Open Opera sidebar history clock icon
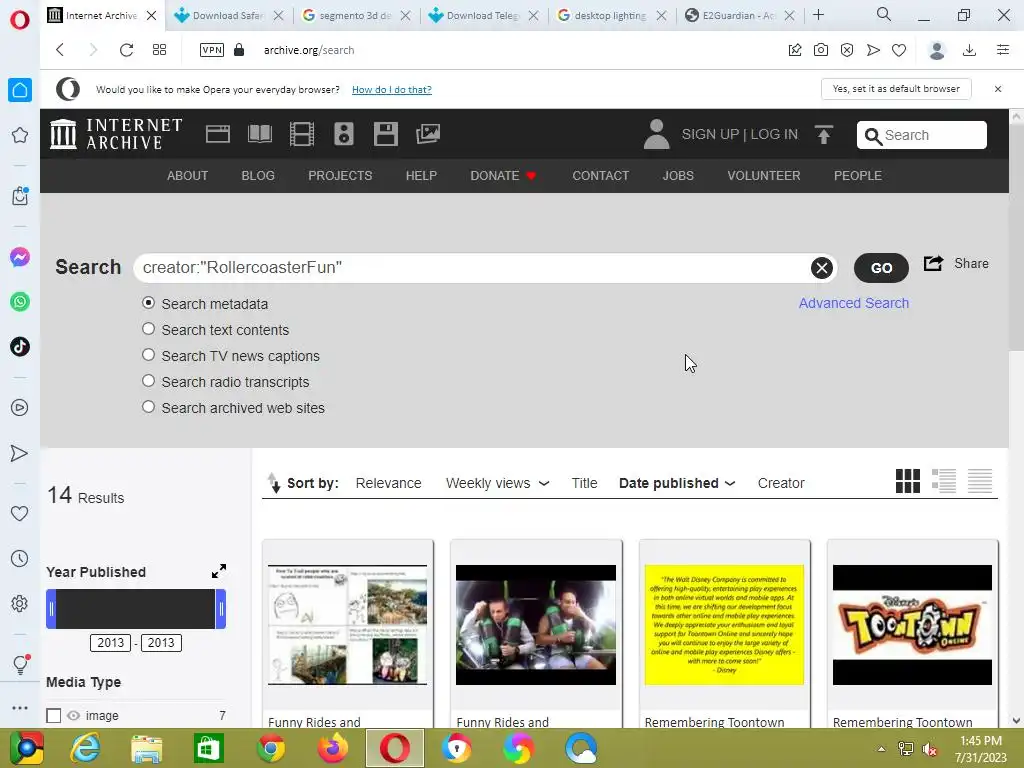 pos(20,558)
